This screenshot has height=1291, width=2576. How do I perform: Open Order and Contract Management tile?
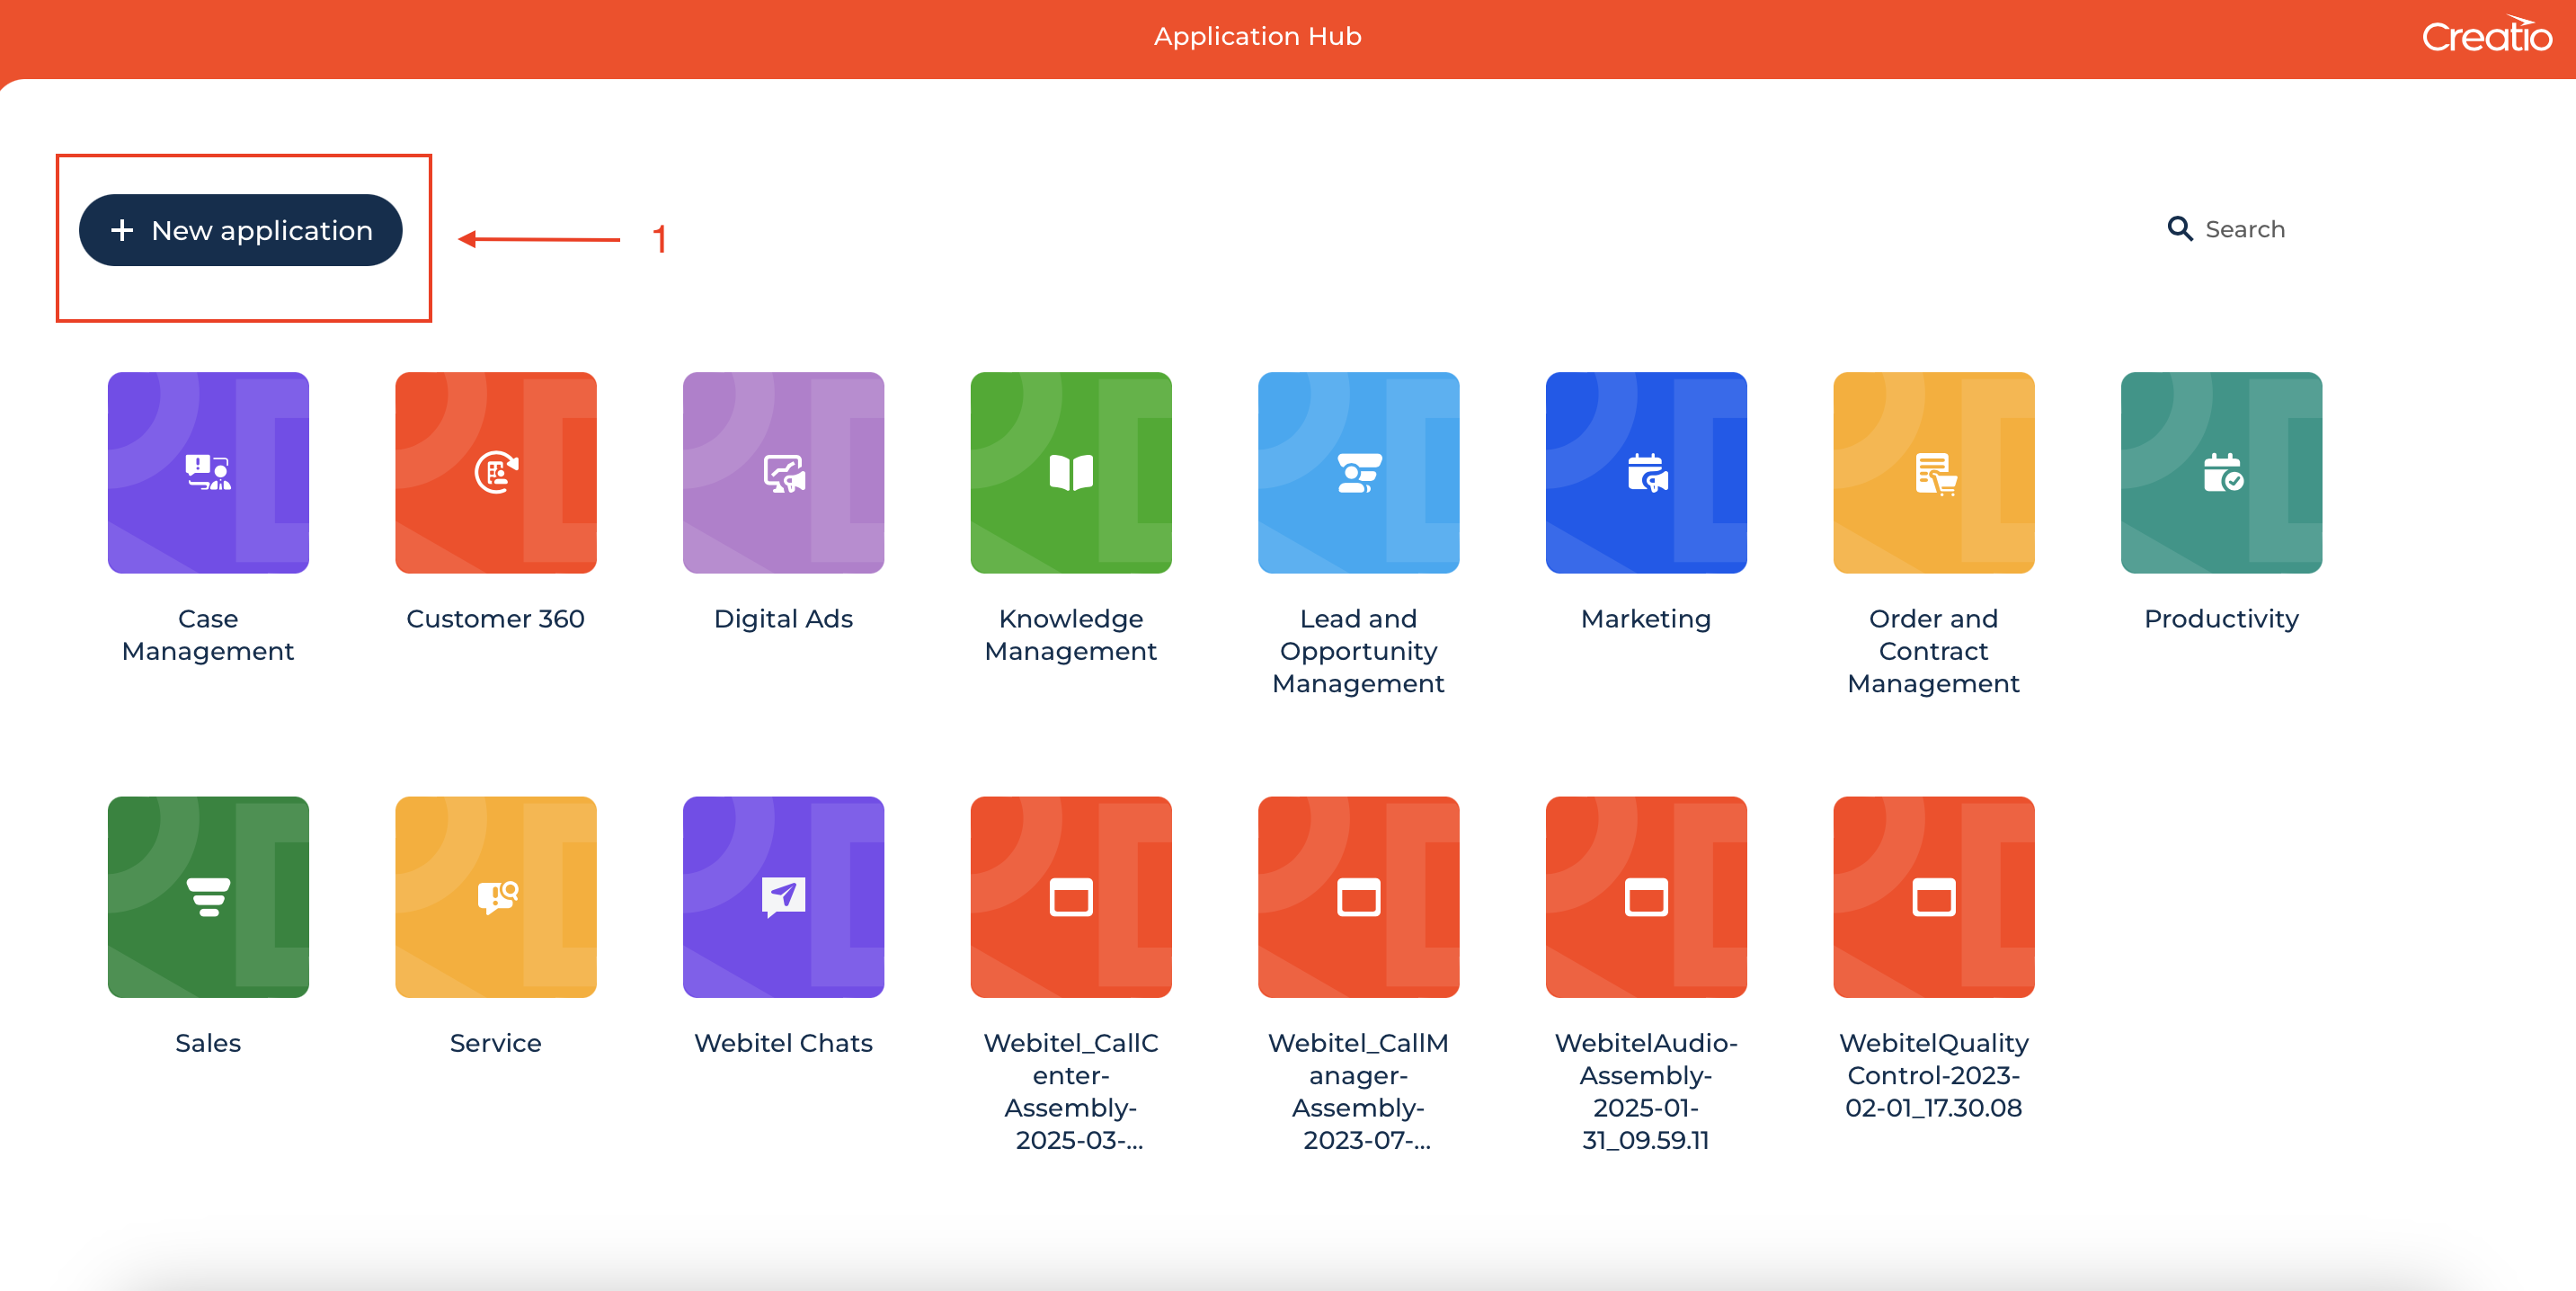click(1934, 472)
